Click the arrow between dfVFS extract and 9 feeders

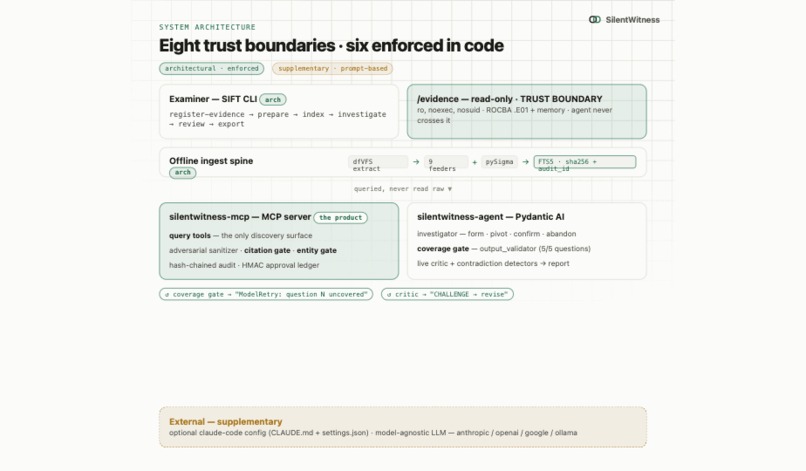[x=416, y=162]
